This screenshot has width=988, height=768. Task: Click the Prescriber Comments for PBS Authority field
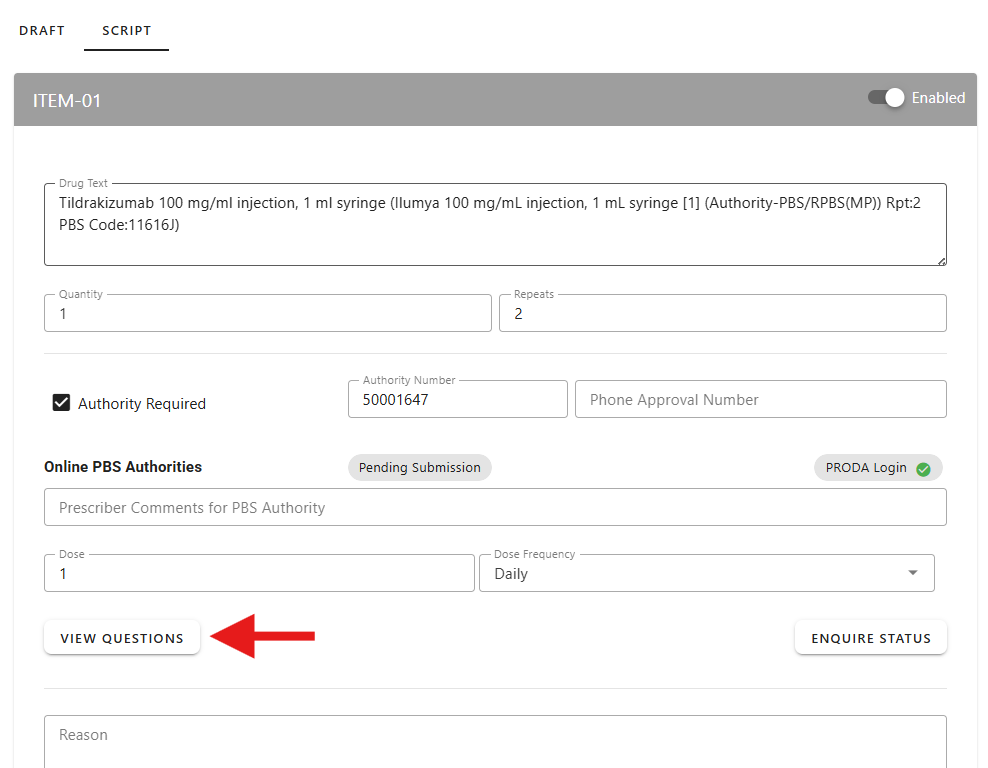click(494, 508)
